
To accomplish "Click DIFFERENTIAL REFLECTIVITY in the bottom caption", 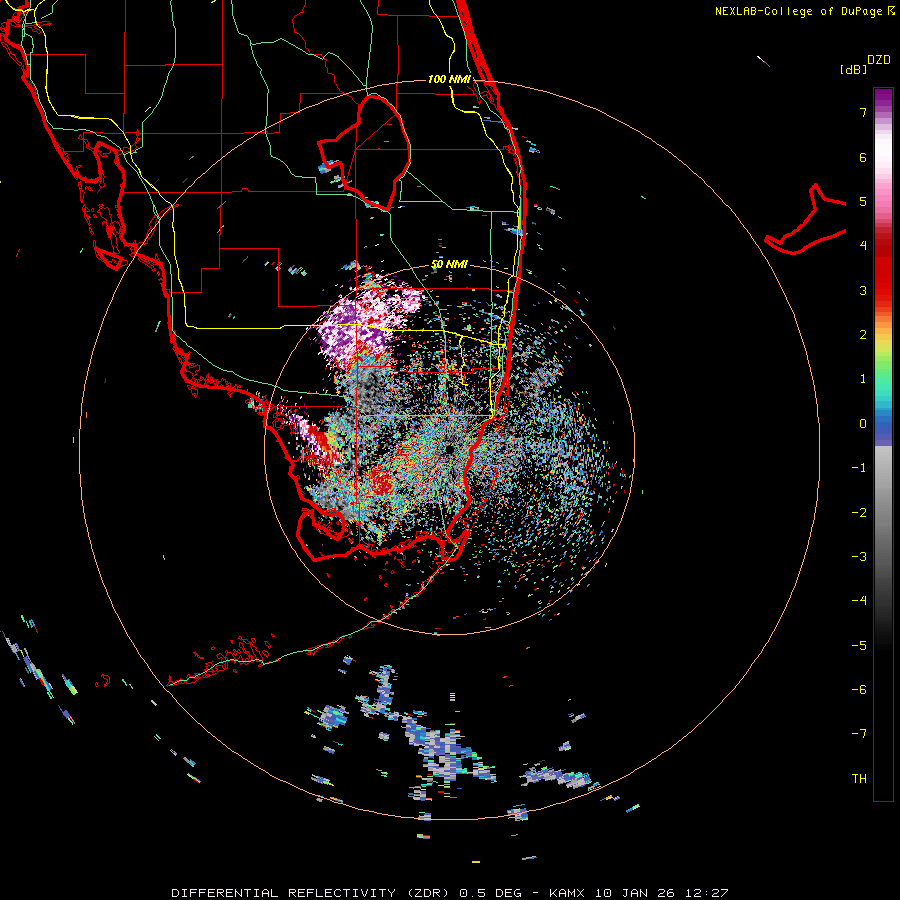I will (284, 893).
